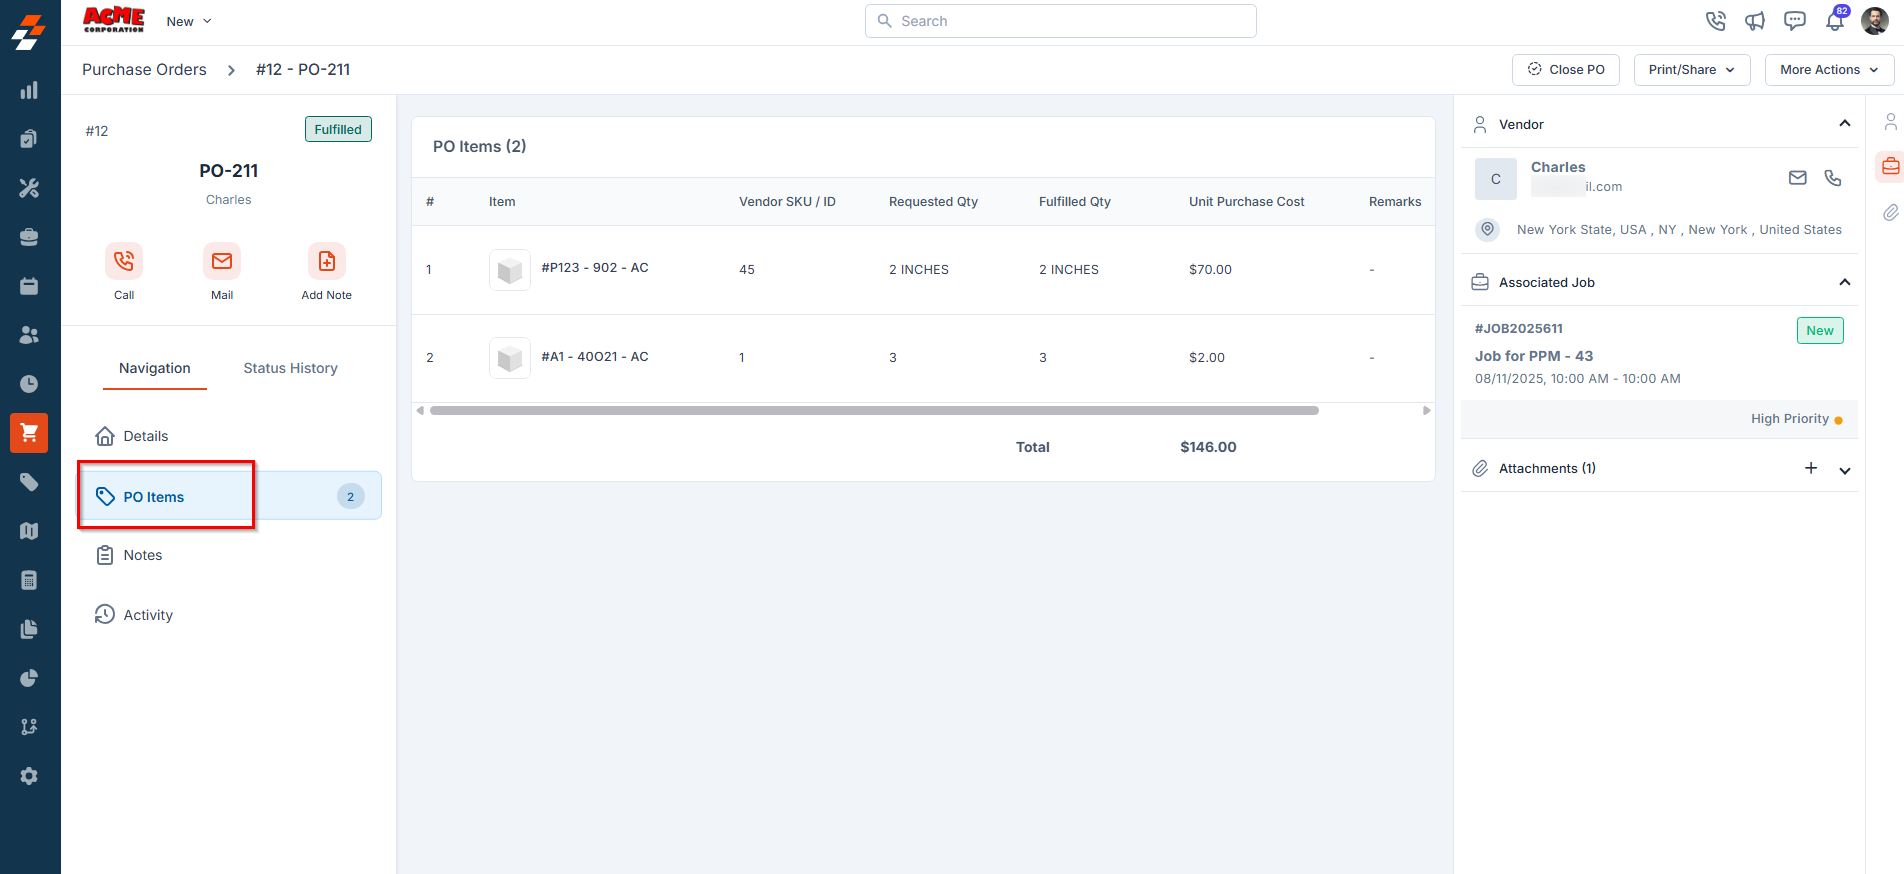Open the More Actions dropdown
The width and height of the screenshot is (1904, 874).
click(1829, 70)
